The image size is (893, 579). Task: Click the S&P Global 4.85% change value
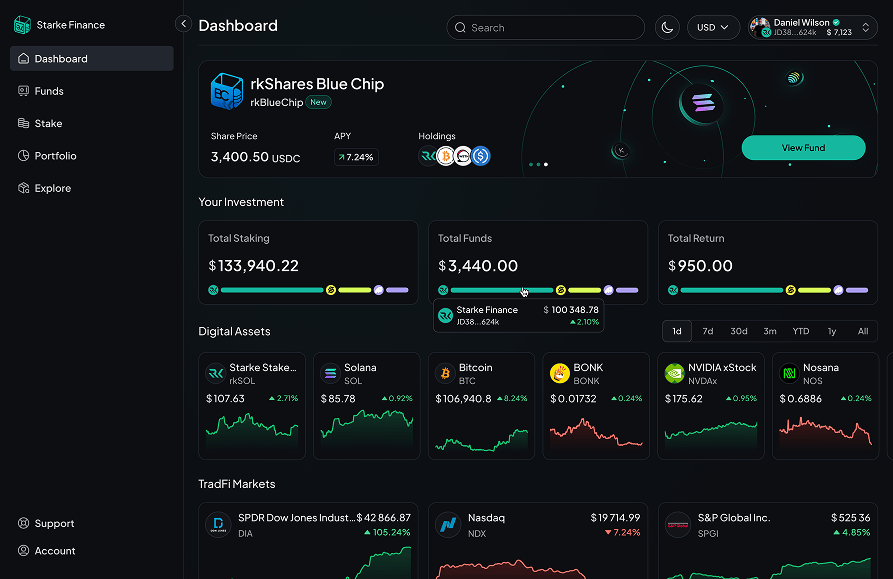852,532
